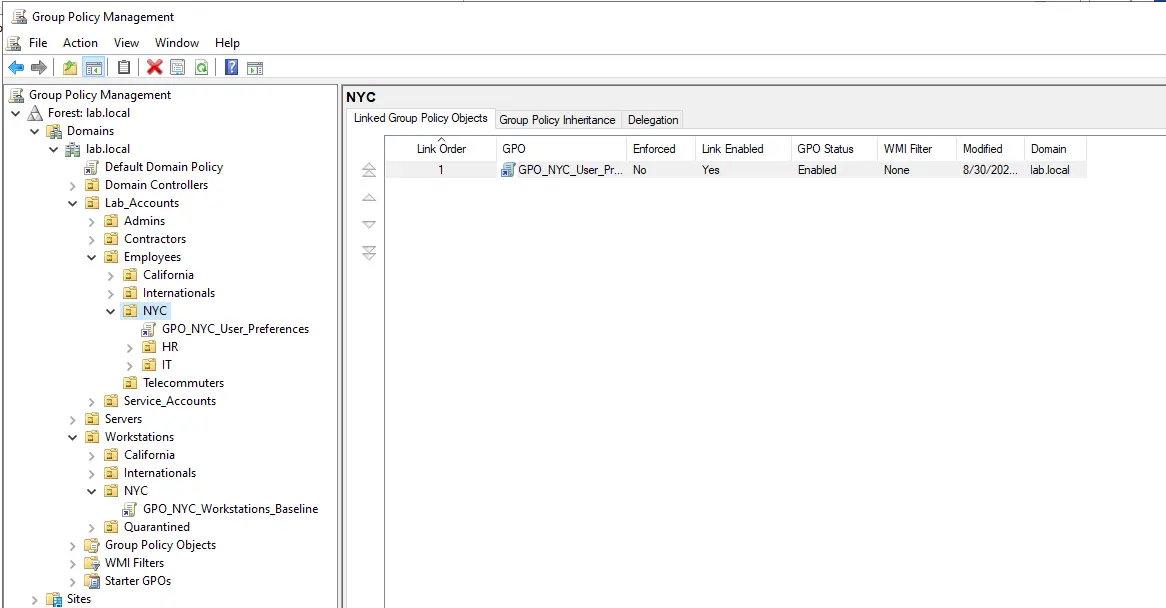Click the '8/30/202...' Modified cell

[990, 170]
